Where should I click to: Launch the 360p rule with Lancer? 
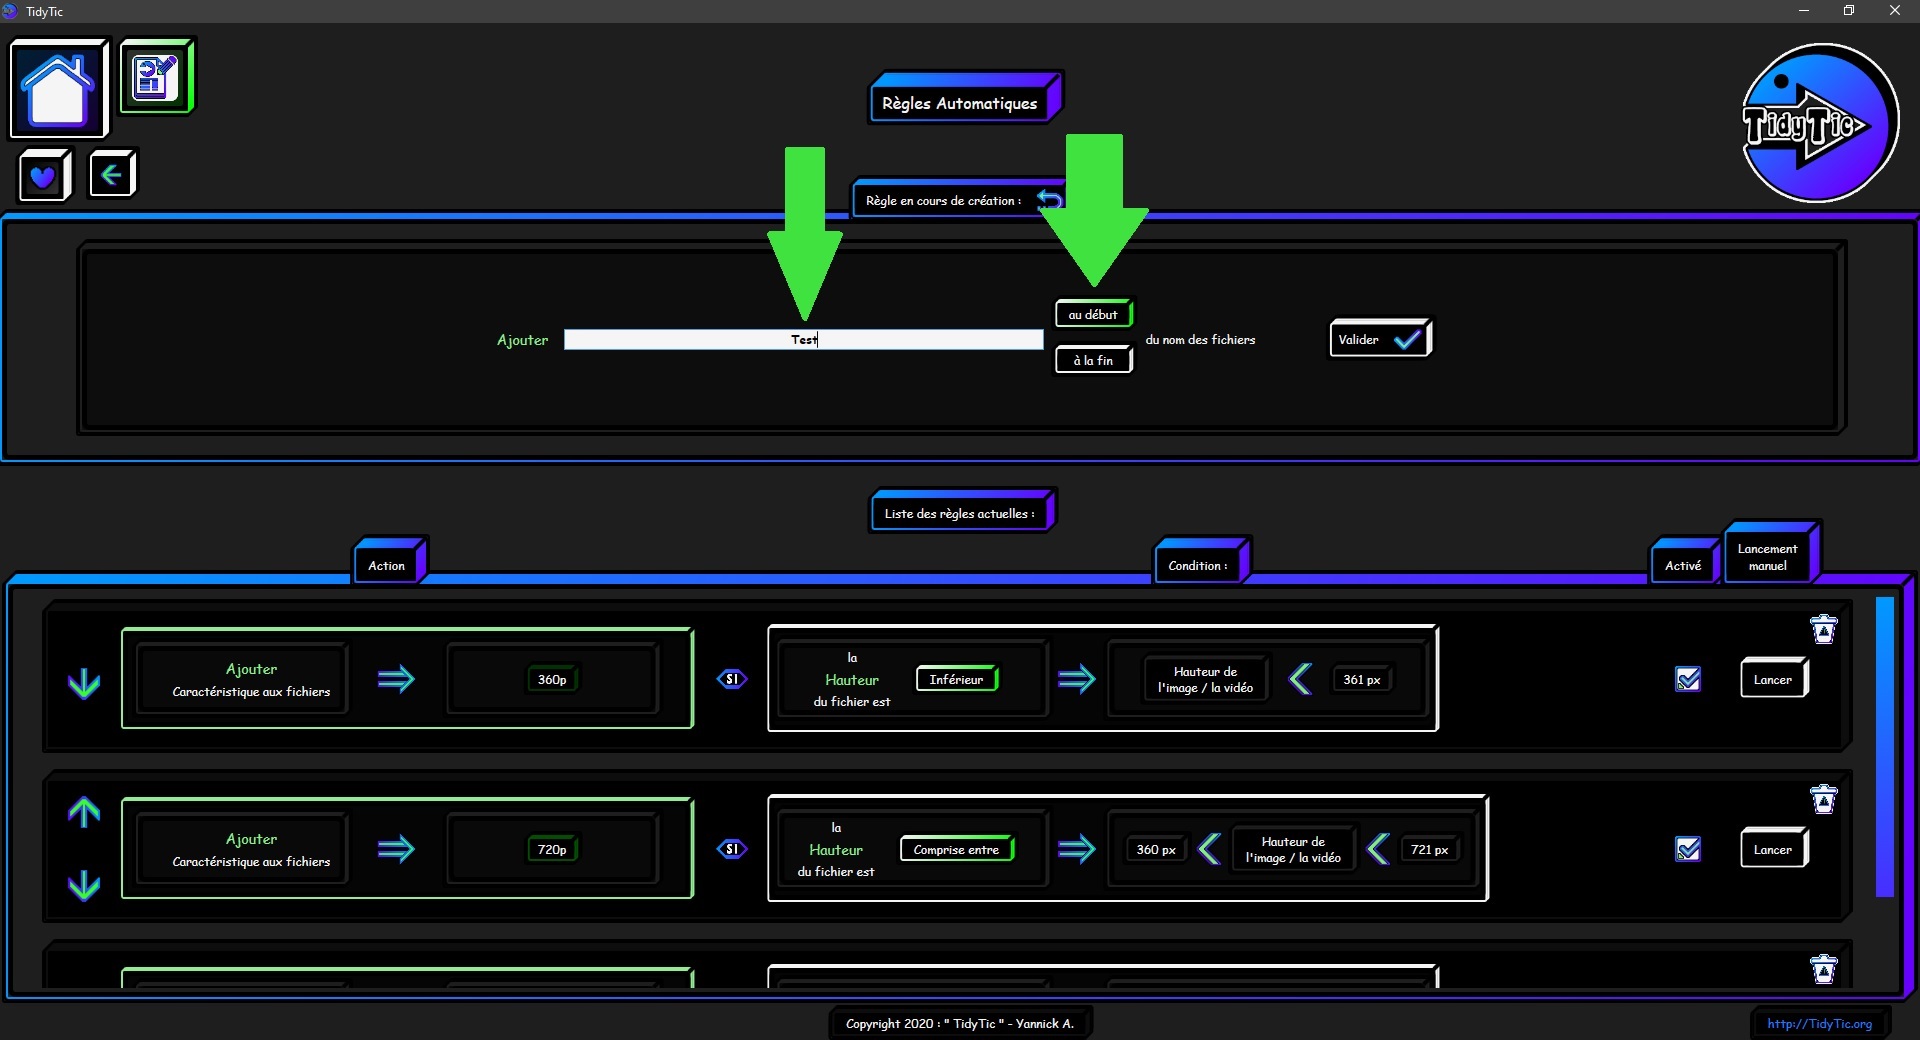click(x=1773, y=679)
